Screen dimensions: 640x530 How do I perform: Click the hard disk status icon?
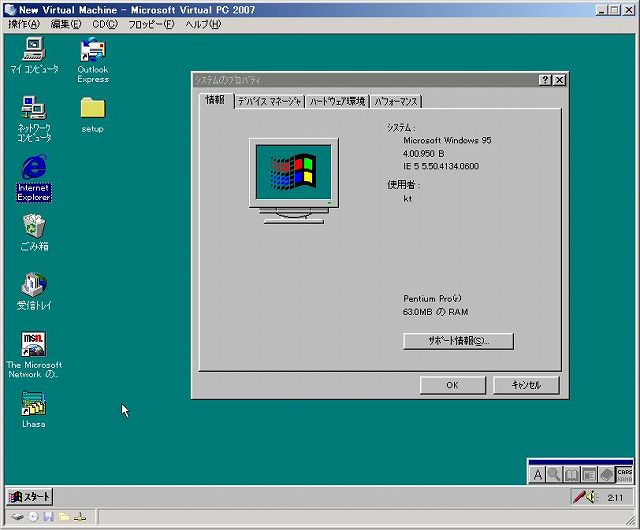coord(17,517)
